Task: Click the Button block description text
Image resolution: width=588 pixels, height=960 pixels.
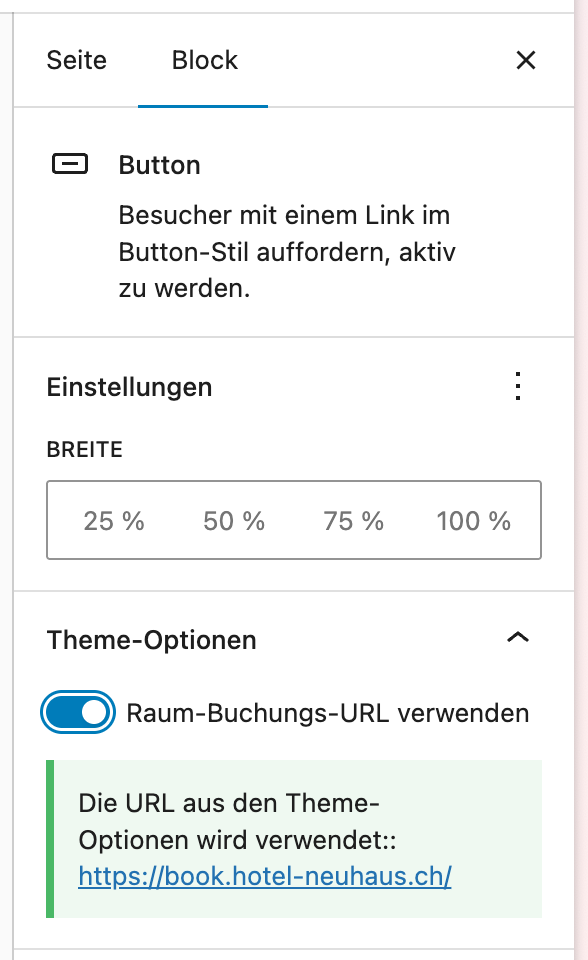Action: 286,252
